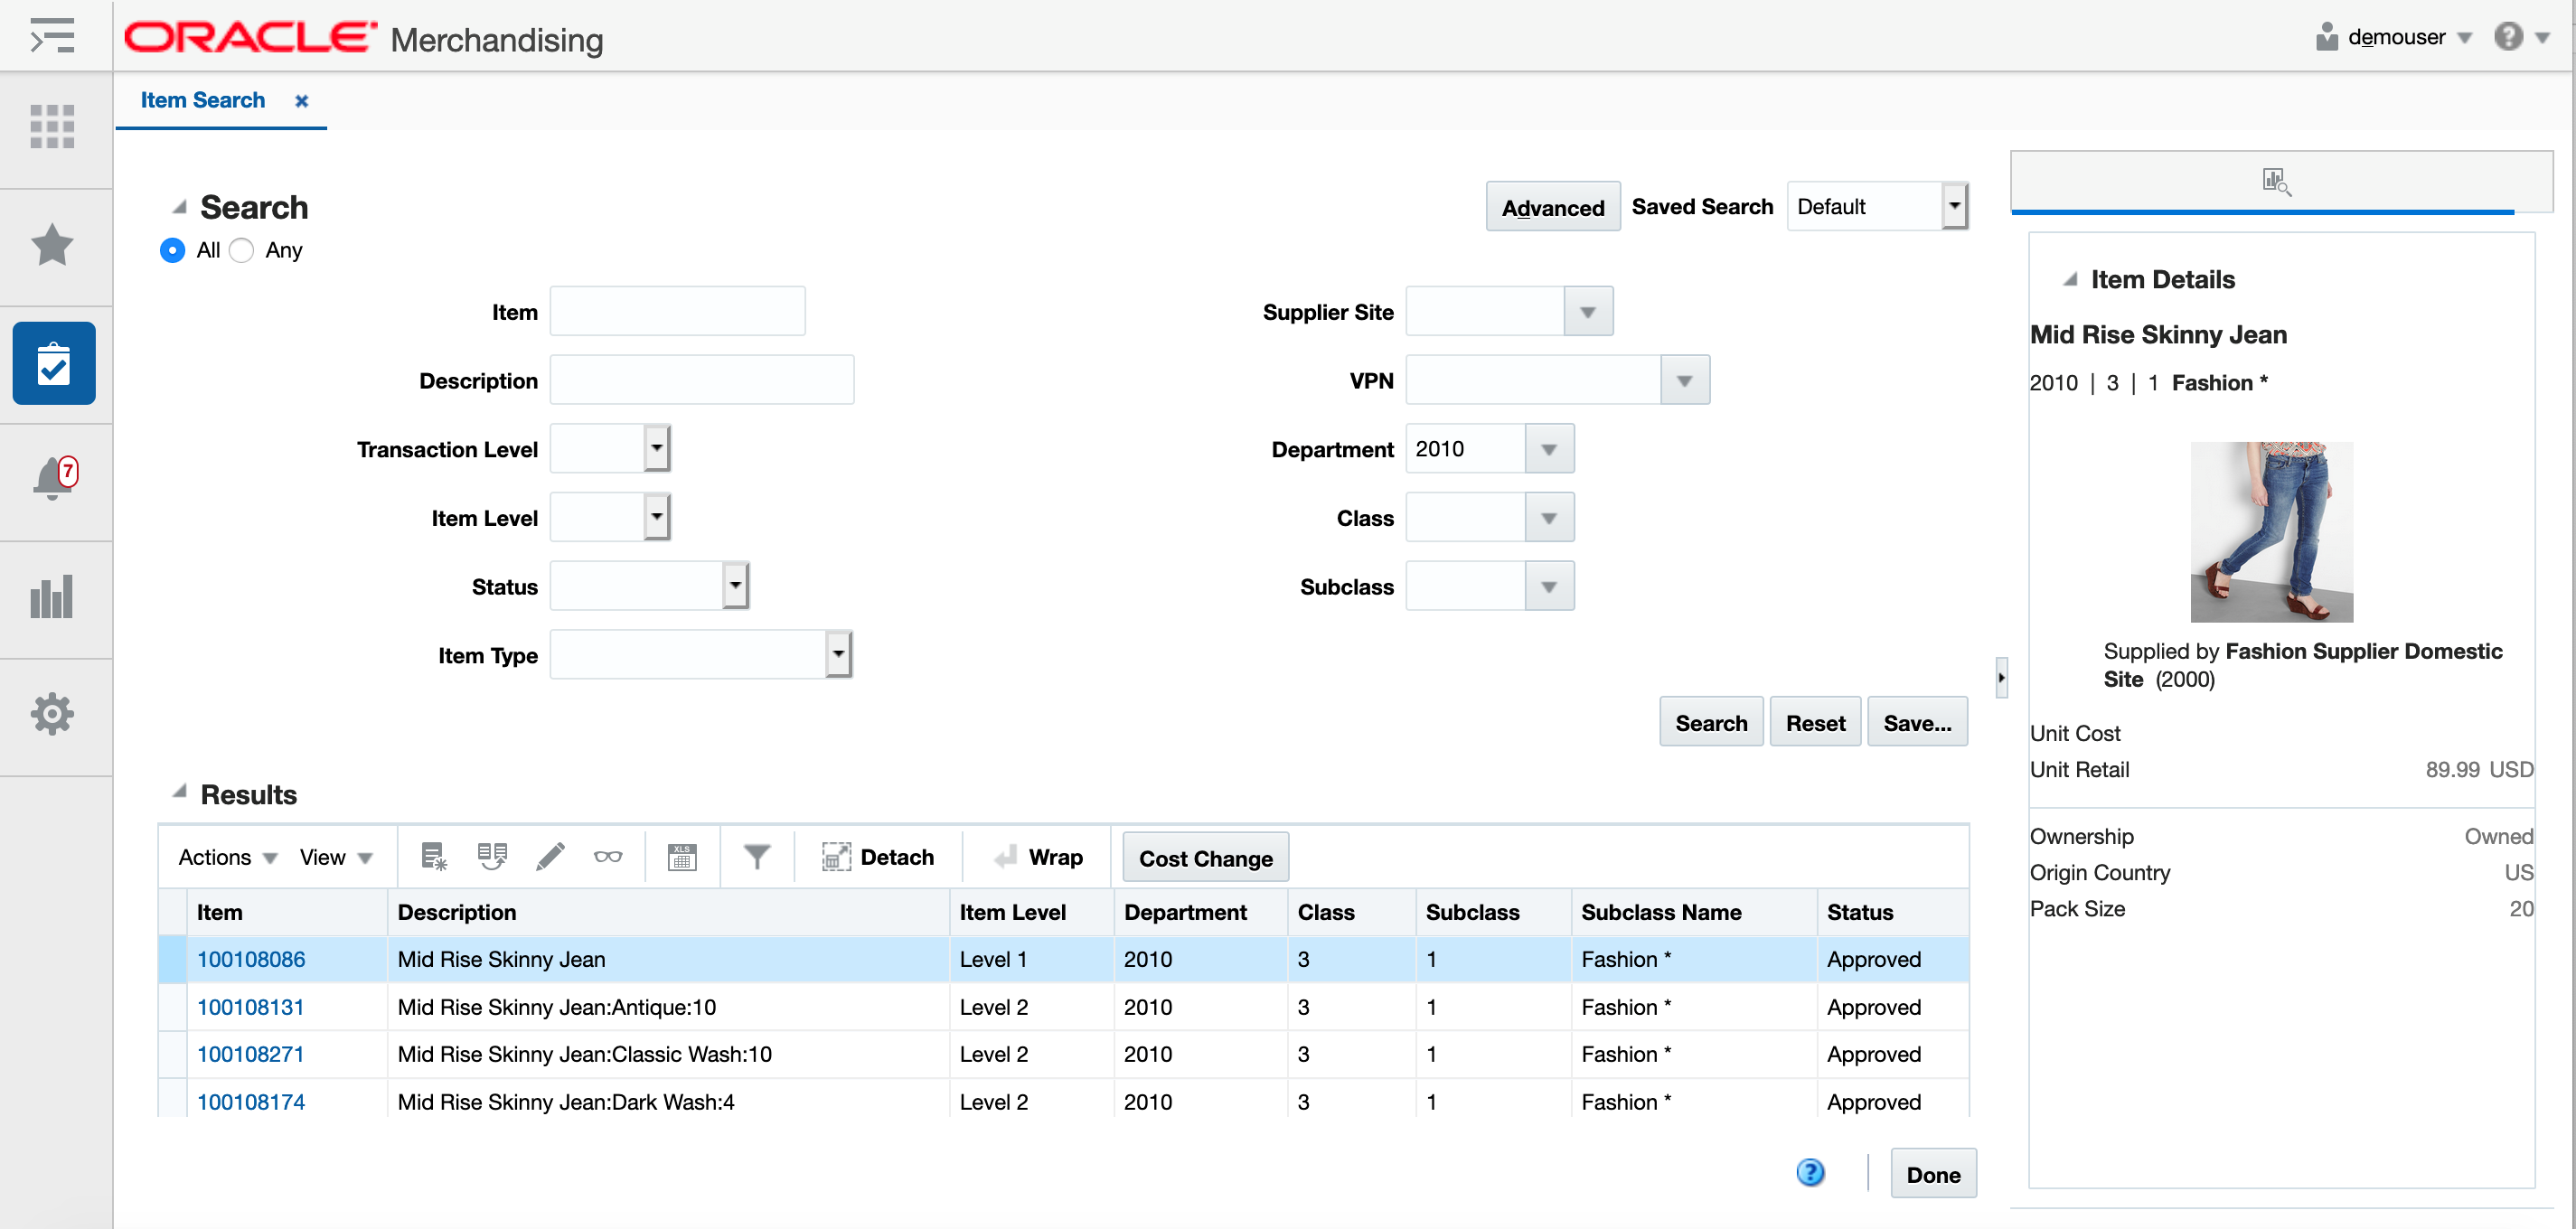This screenshot has width=2576, height=1229.
Task: Open item 100108086 link
Action: pos(251,958)
